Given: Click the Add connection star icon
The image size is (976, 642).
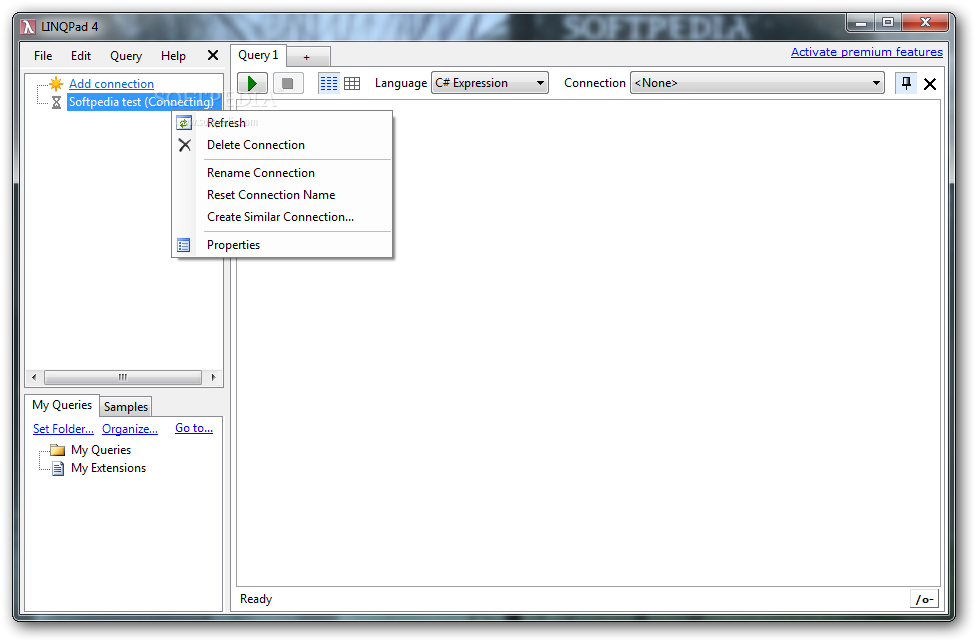Looking at the screenshot, I should click(56, 83).
